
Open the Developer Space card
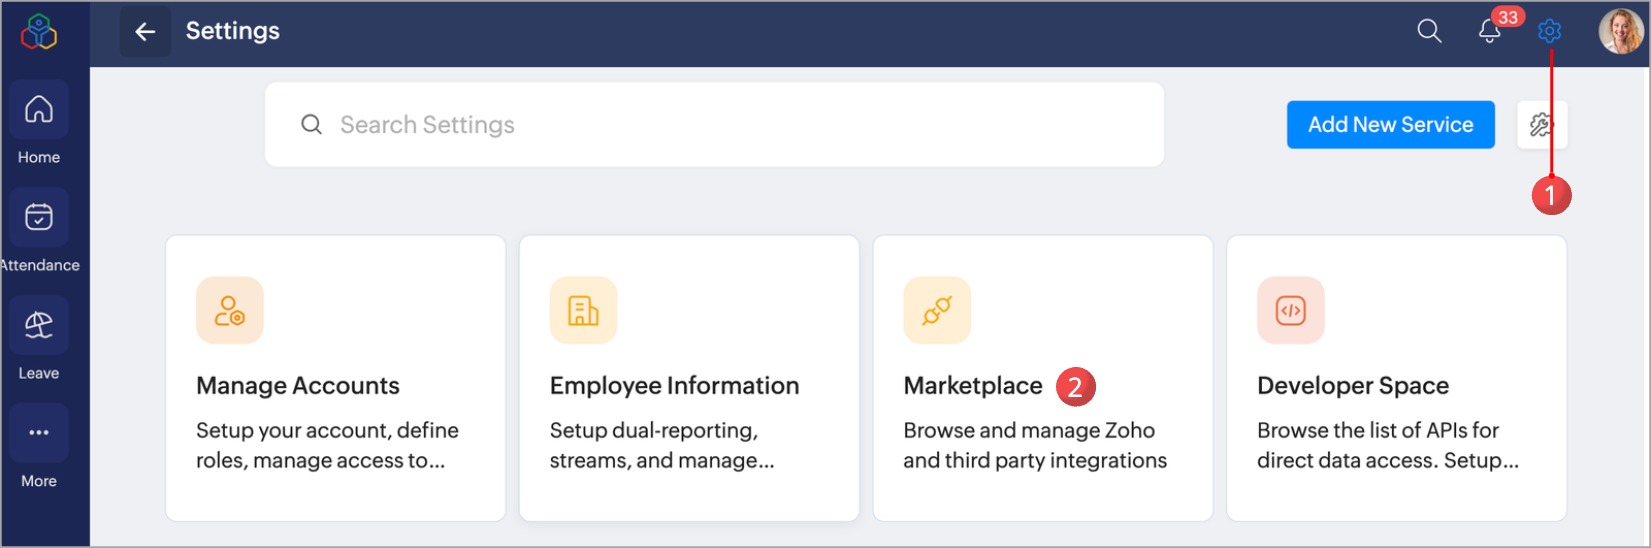click(1396, 400)
